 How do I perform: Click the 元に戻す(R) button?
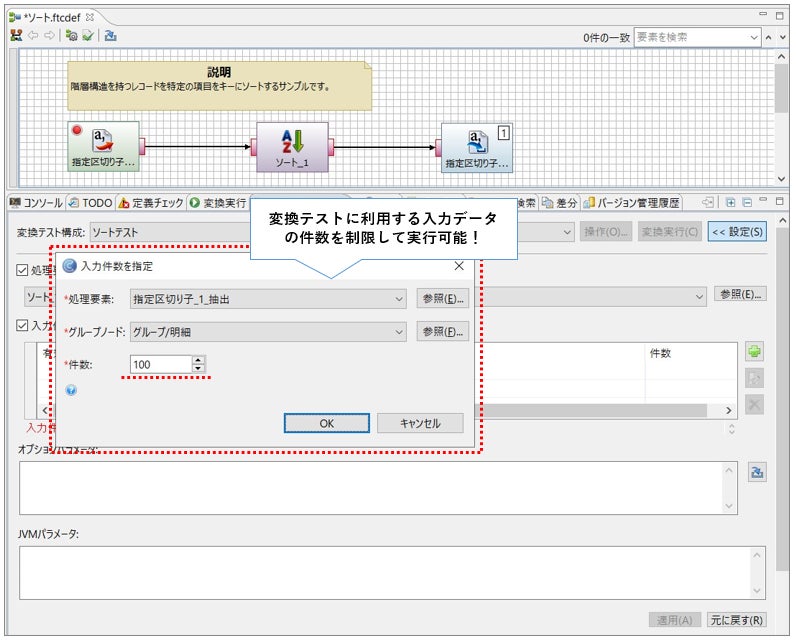tap(736, 620)
